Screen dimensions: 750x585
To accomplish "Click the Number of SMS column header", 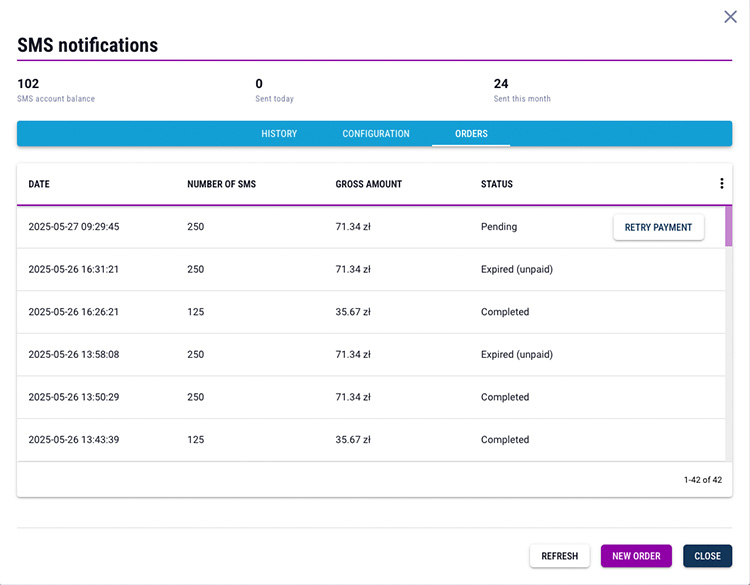I will 221,184.
